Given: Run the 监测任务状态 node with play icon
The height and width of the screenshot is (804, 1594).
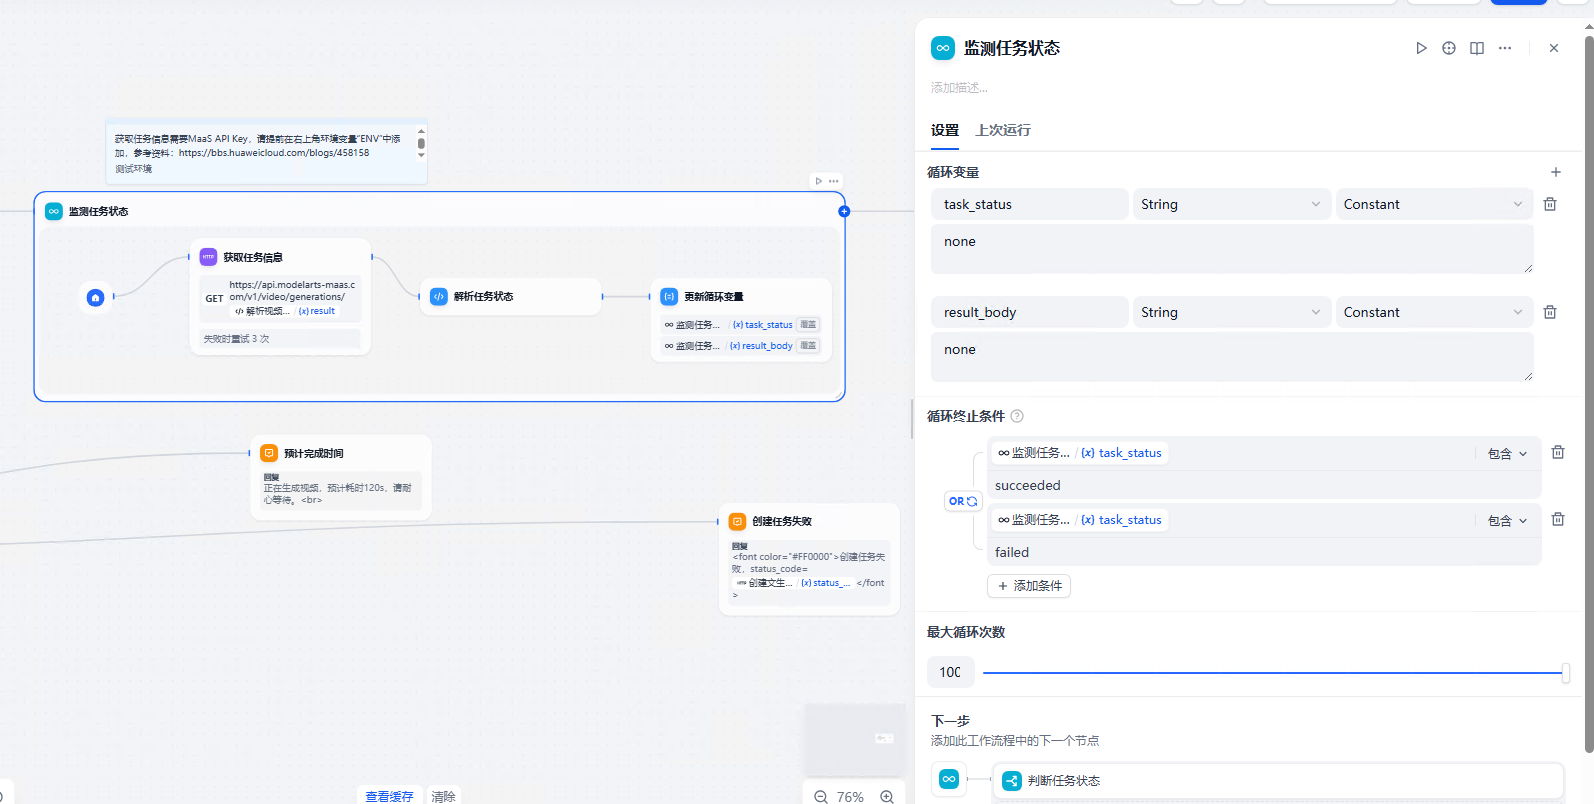Looking at the screenshot, I should (1421, 48).
